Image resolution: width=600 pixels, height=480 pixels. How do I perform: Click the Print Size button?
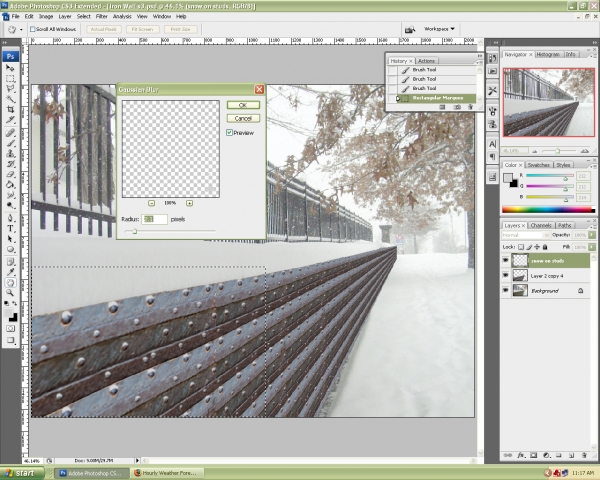pos(180,29)
